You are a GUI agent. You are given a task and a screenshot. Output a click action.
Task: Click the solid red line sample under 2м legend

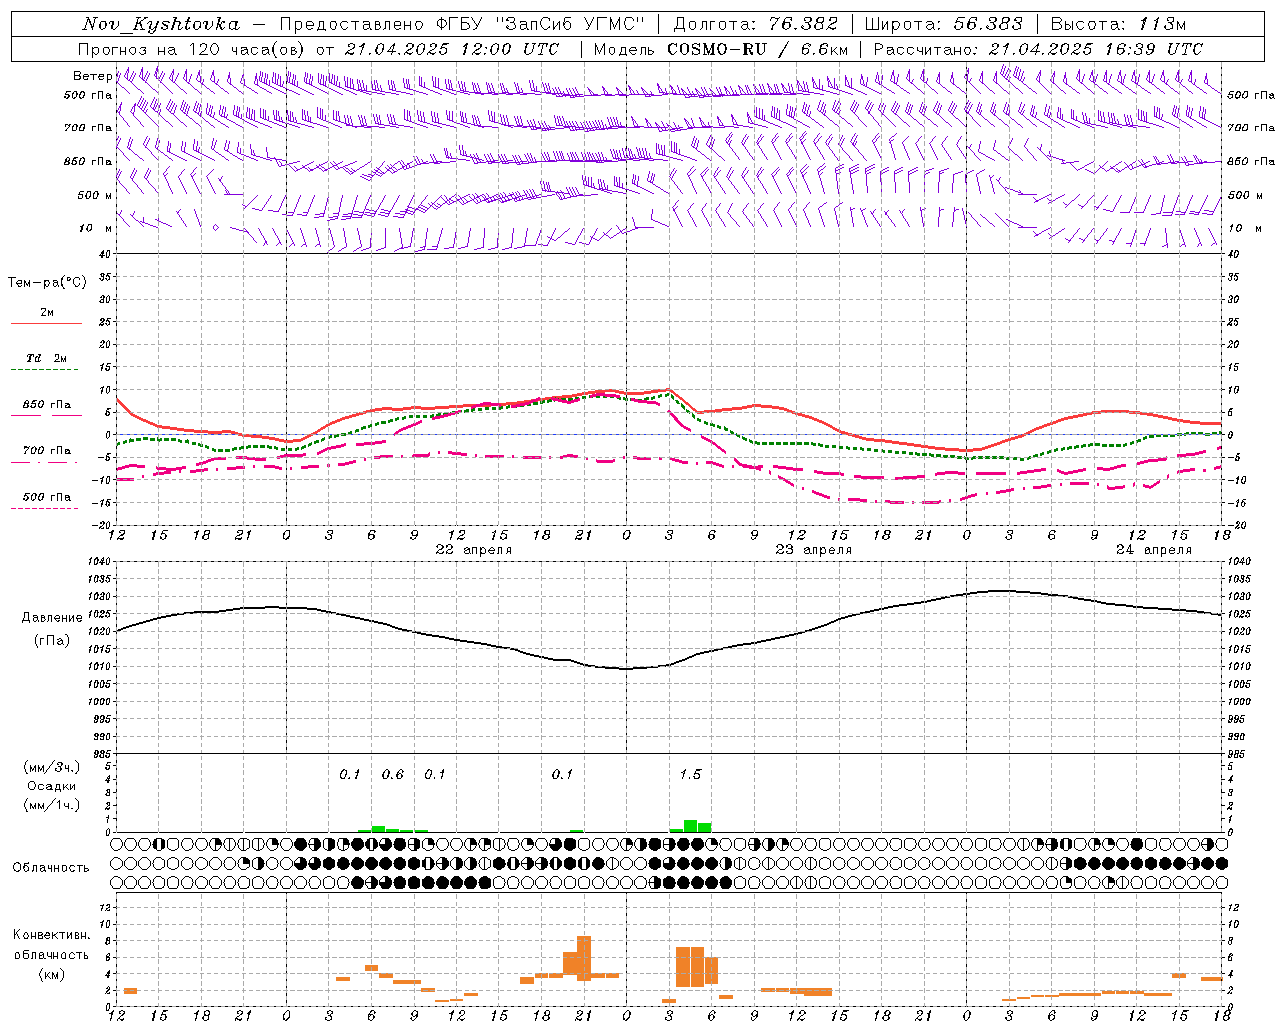47,324
